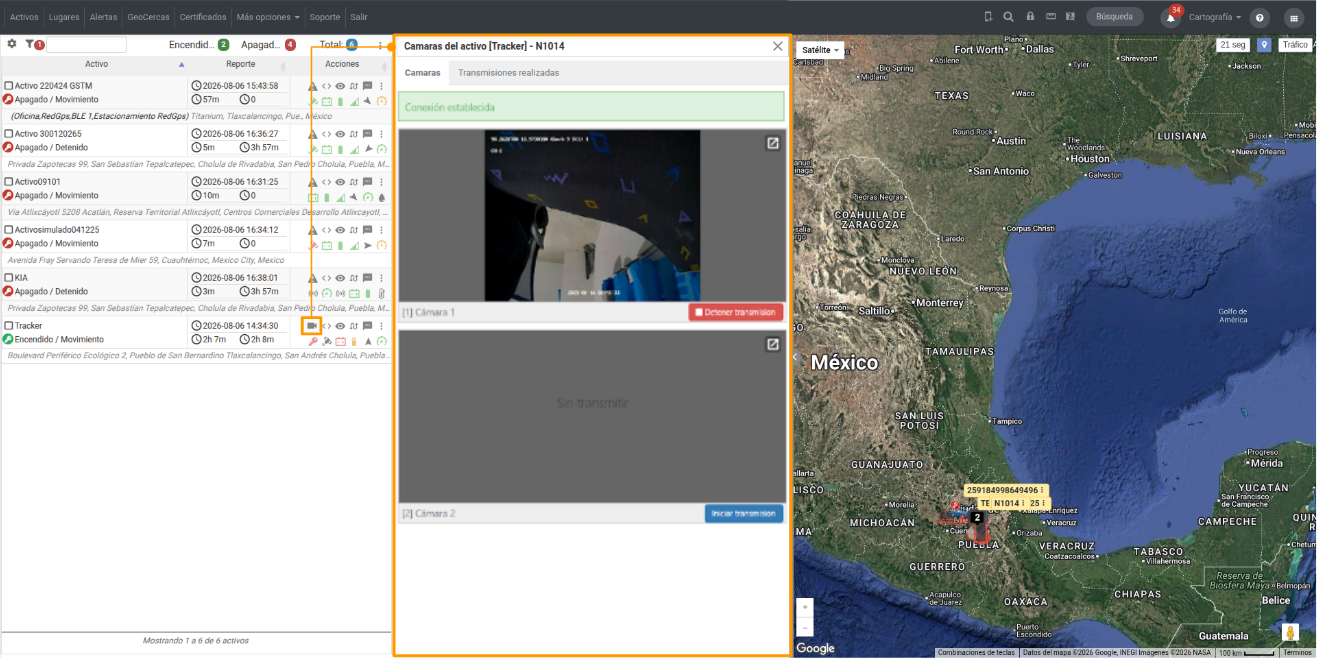
Task: Check the box for Activo 220424 GSTM
Action: click(8, 86)
